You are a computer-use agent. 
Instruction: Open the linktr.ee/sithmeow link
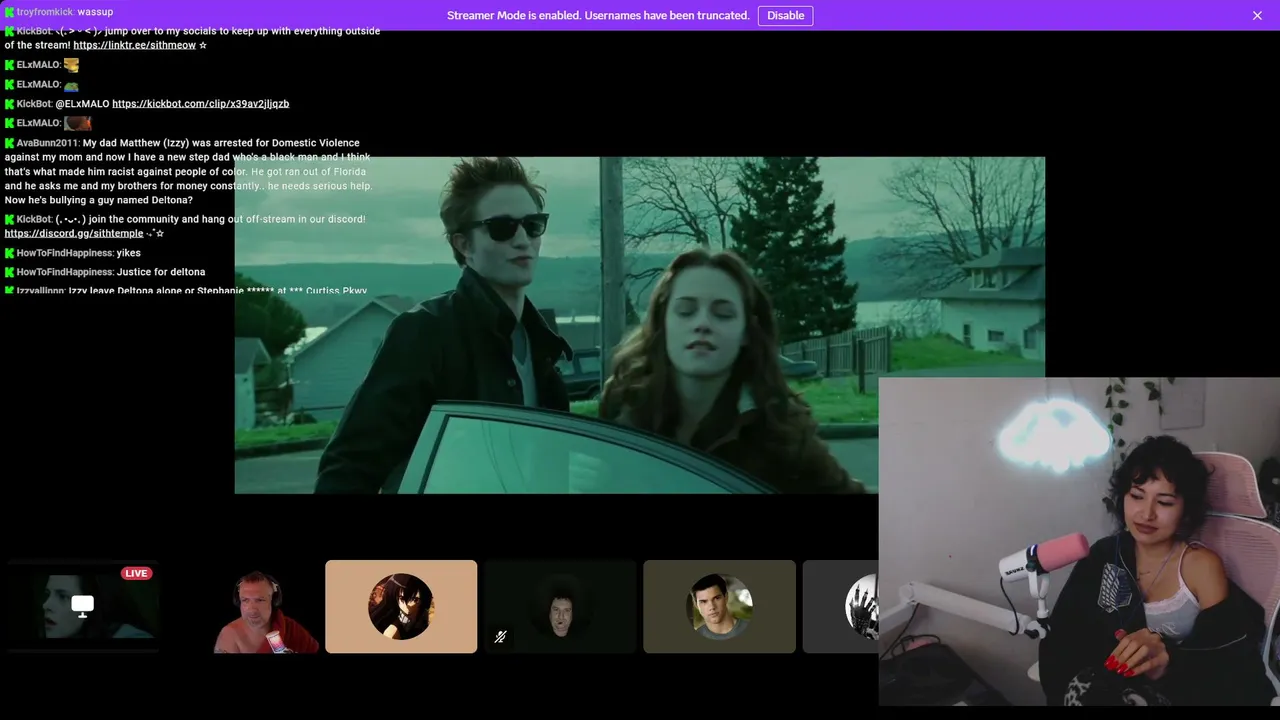coord(134,45)
